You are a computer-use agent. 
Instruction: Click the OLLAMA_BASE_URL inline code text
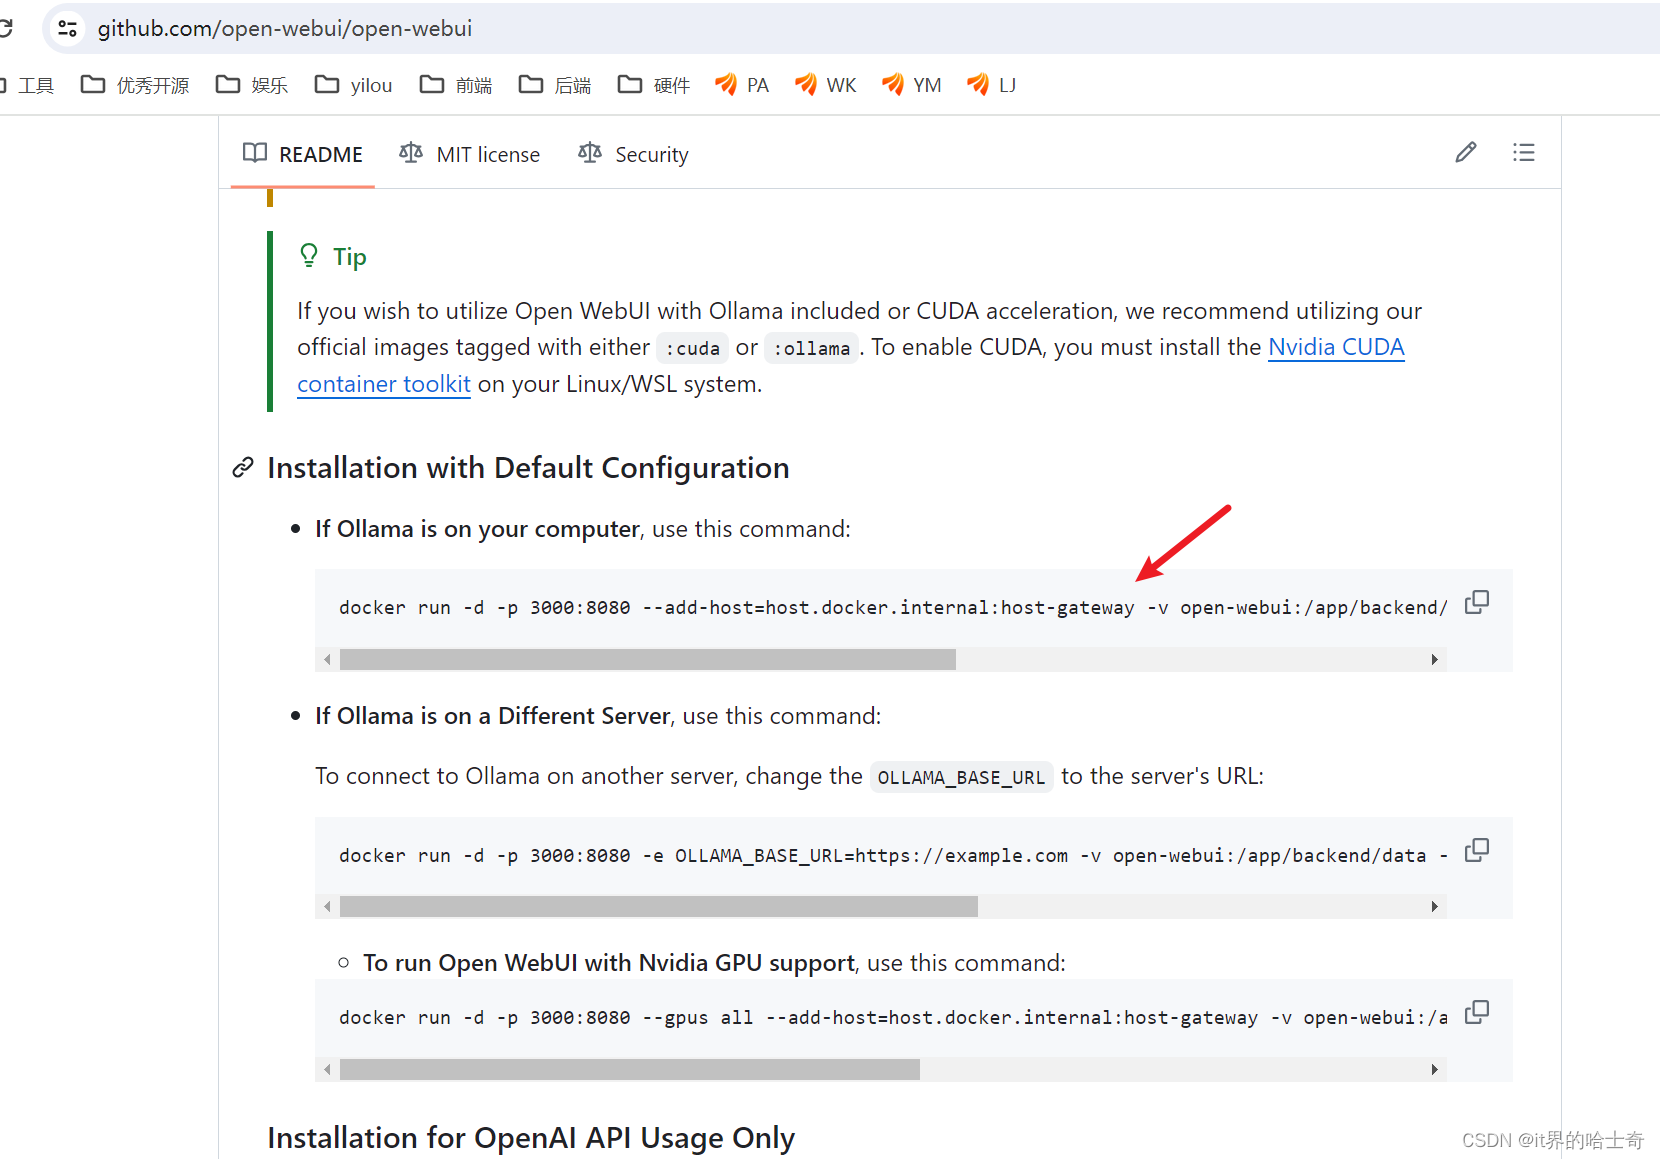[961, 777]
